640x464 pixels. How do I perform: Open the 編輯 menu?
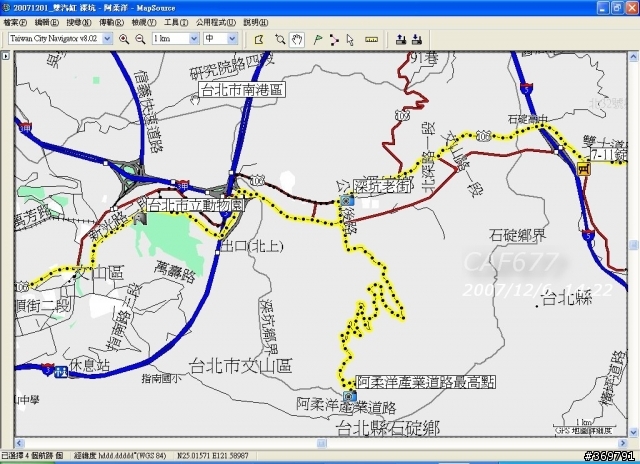(x=47, y=22)
